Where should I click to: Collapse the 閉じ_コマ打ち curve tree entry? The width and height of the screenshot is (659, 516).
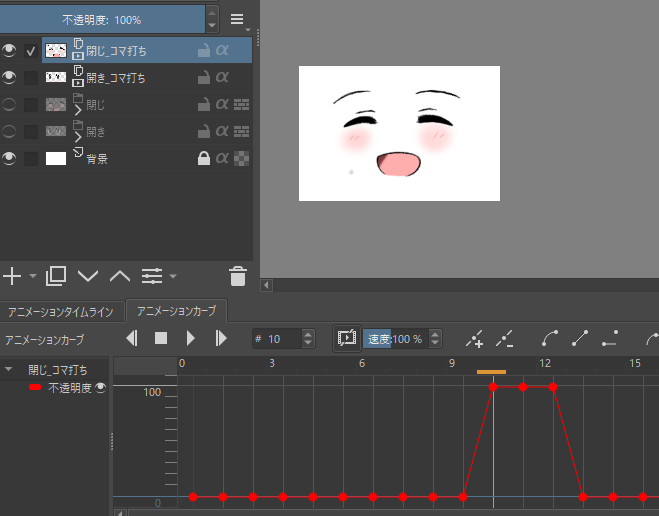pos(9,369)
